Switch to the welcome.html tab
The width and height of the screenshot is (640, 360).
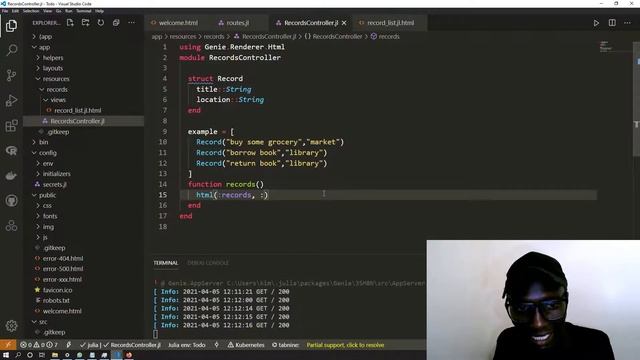coord(178,23)
